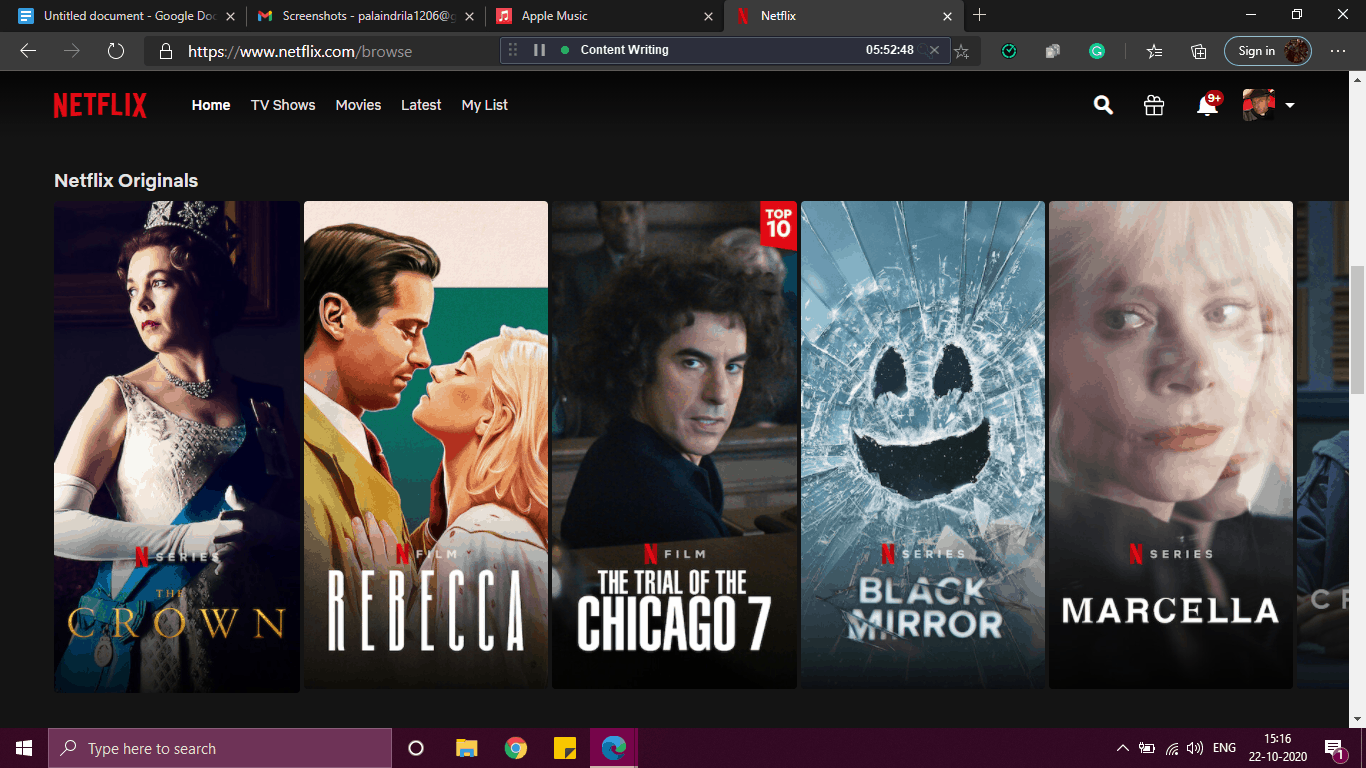Open the Edge Settings and more menu (three dots)
Image resolution: width=1366 pixels, height=768 pixels.
tap(1338, 51)
